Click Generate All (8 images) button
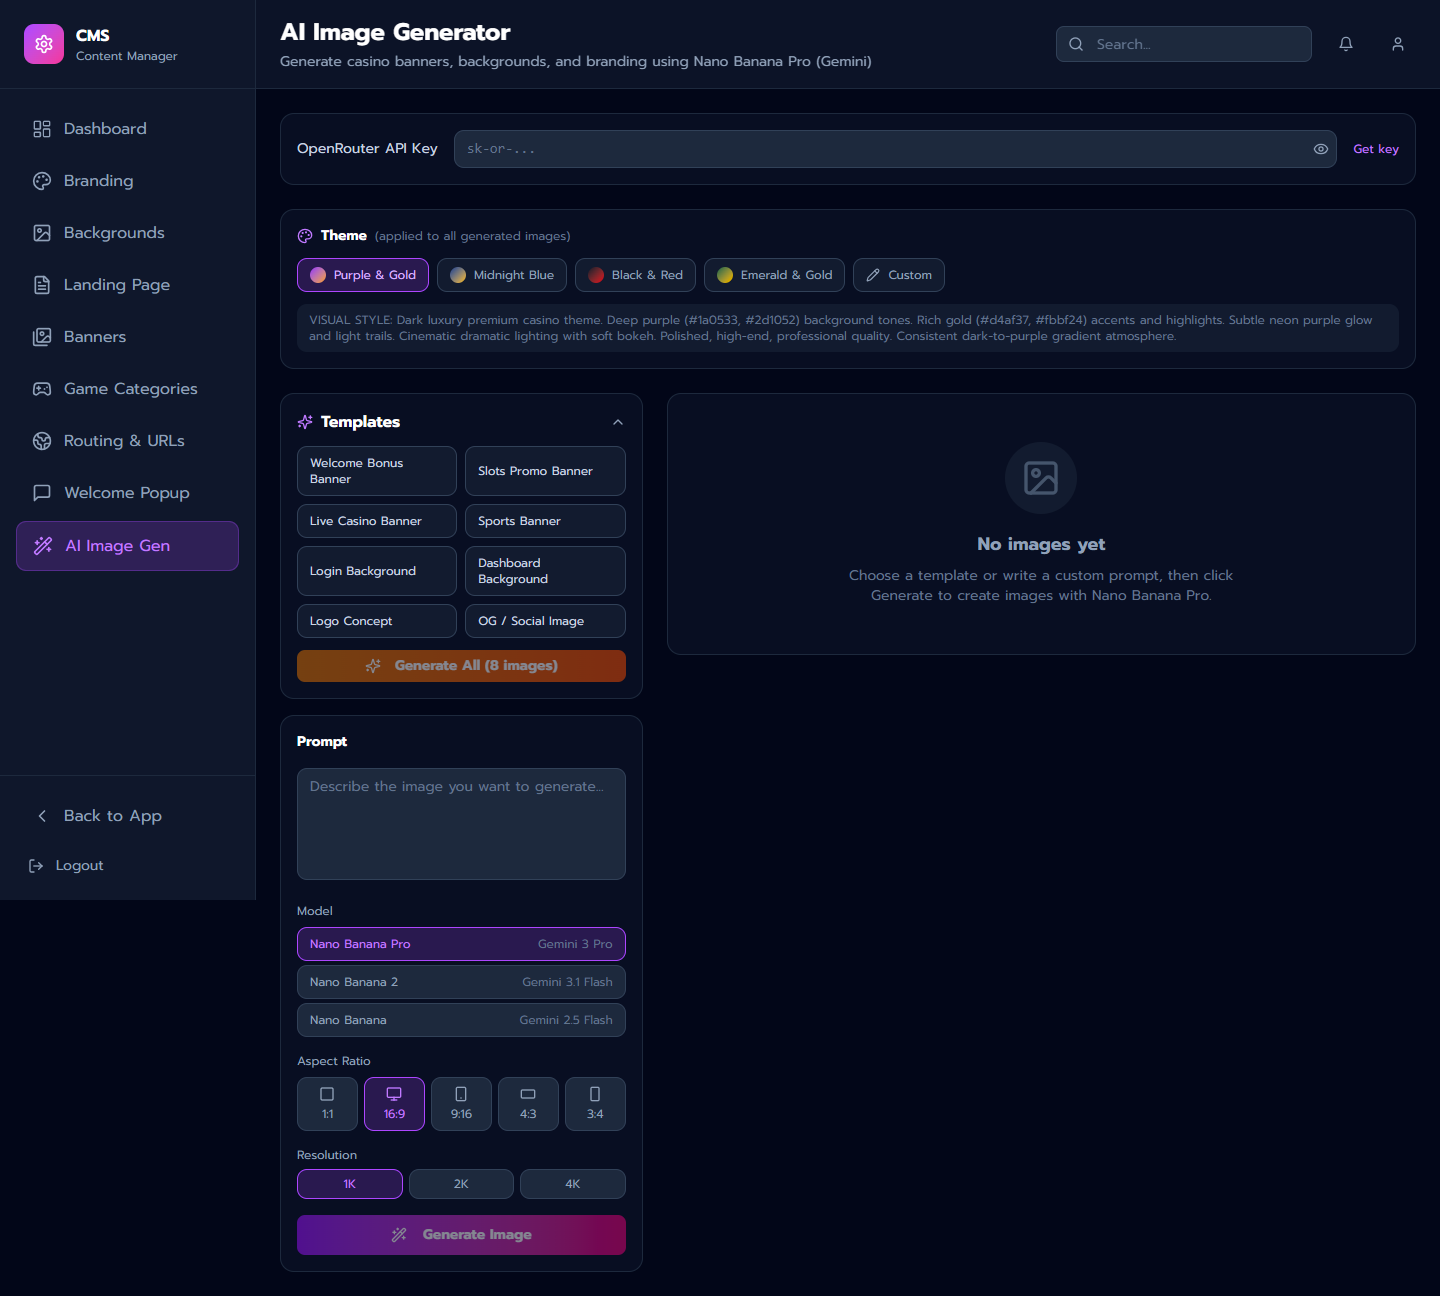 [461, 666]
